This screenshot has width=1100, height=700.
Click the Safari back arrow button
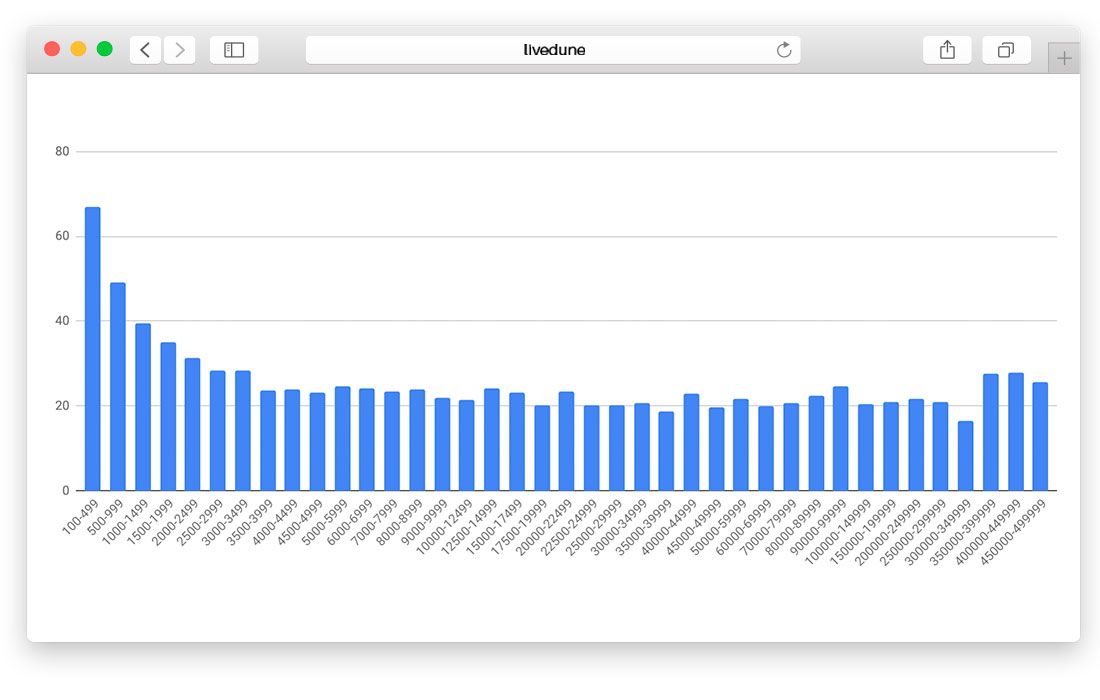[145, 50]
